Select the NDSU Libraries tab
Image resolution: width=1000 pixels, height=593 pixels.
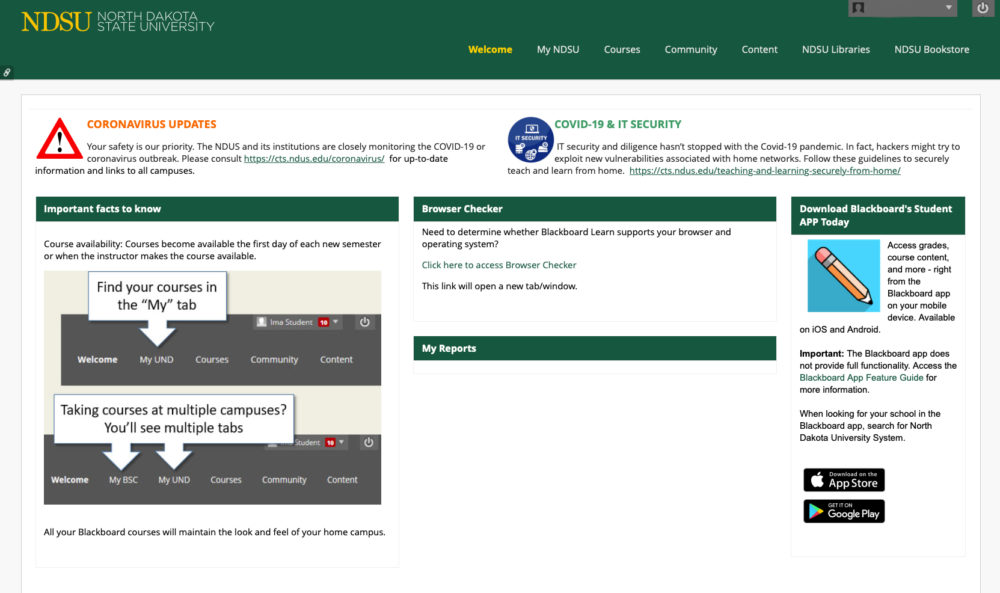(836, 49)
